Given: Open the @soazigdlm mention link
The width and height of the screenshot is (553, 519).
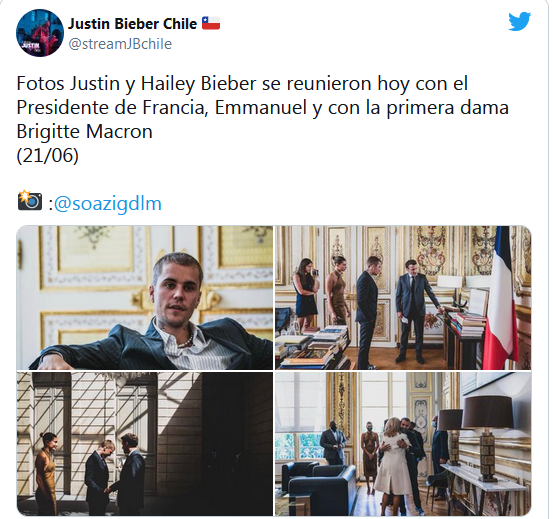Looking at the screenshot, I should [108, 203].
